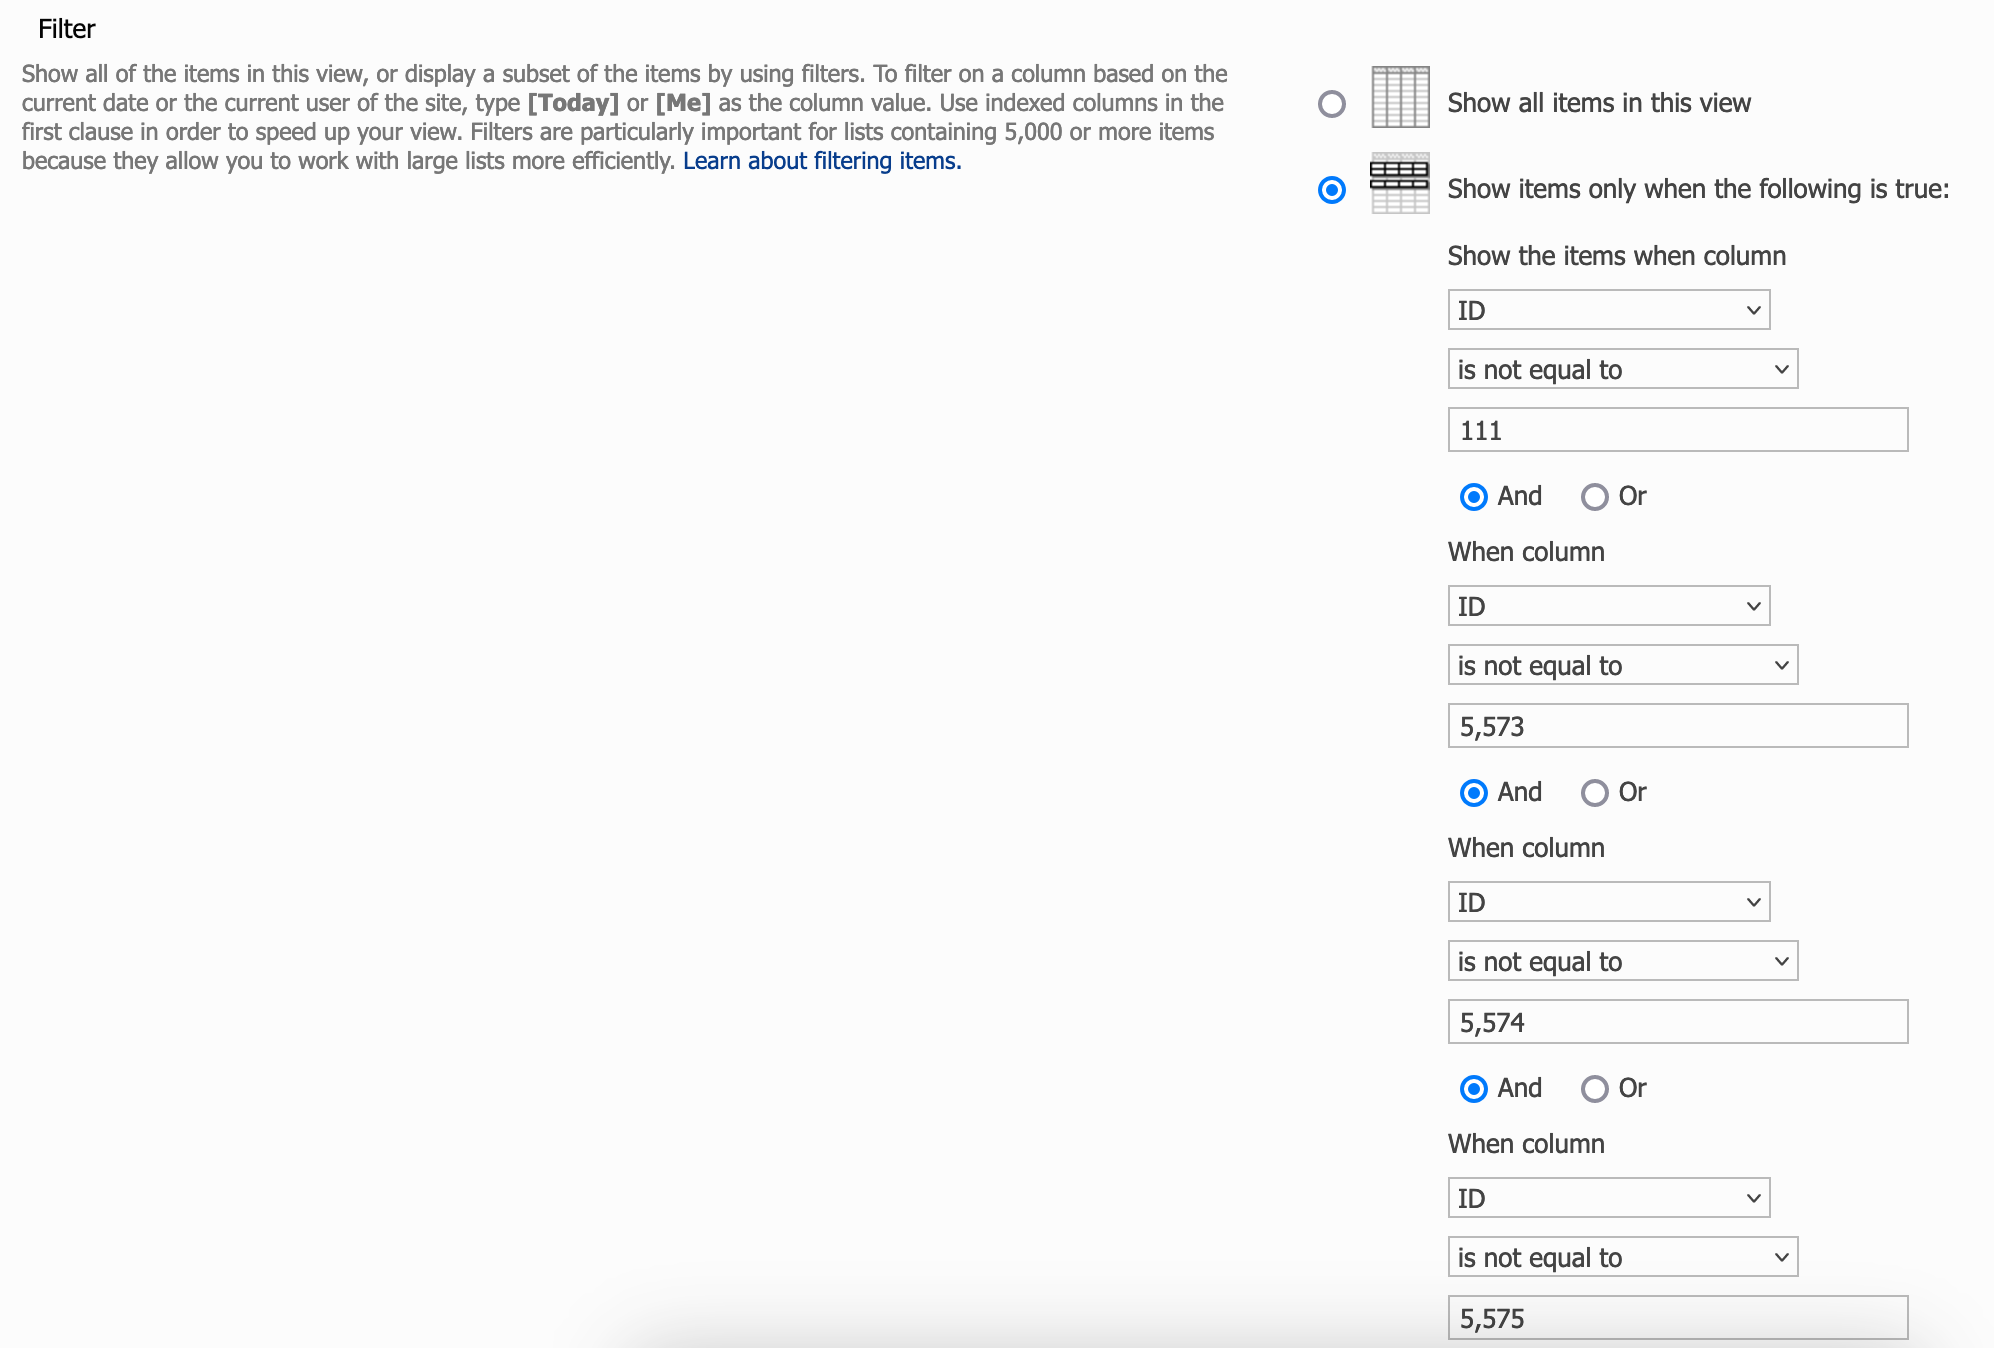
Task: Click the value field containing 111
Action: (x=1676, y=430)
